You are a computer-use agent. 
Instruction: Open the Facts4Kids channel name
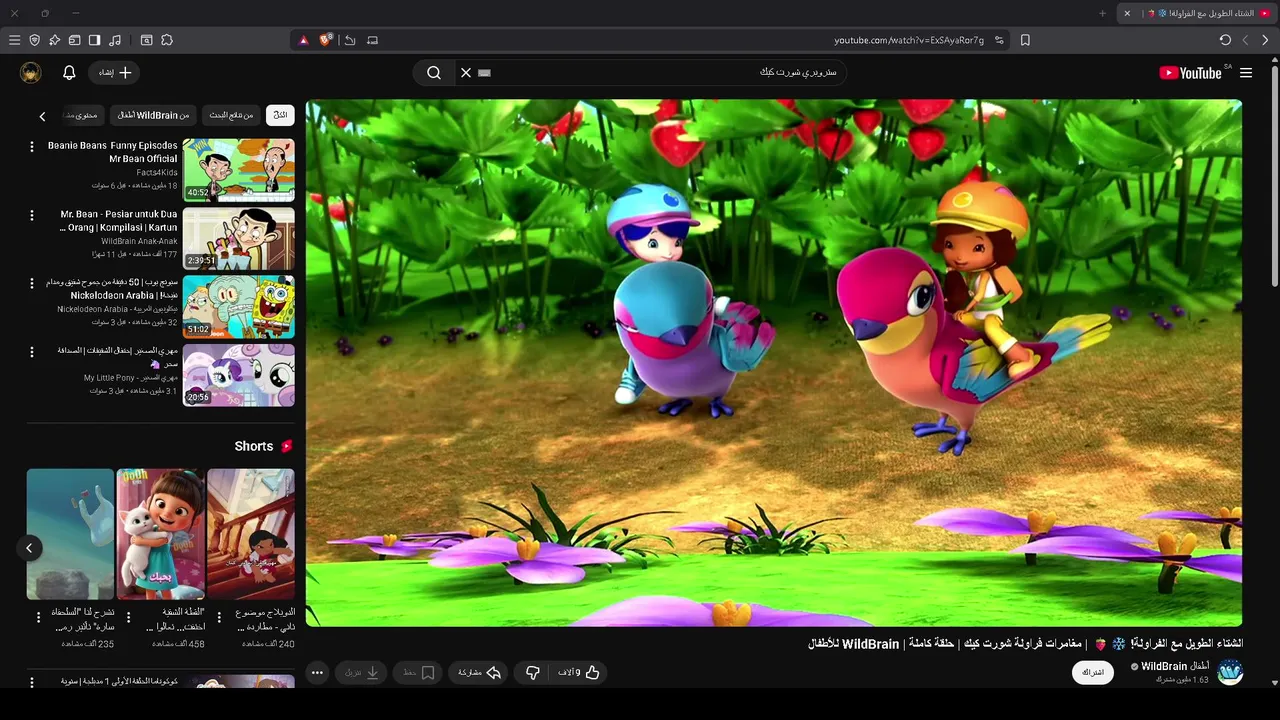(x=157, y=173)
